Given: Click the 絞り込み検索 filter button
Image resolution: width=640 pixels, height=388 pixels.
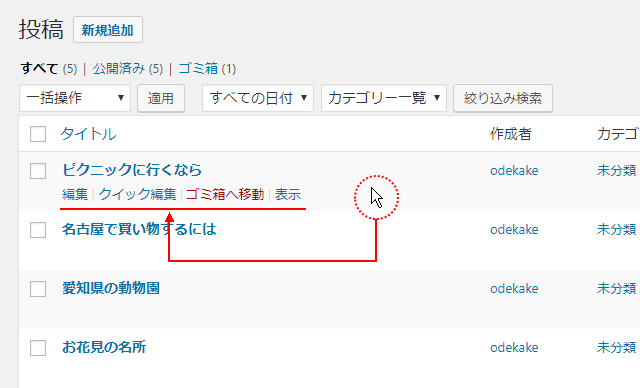Looking at the screenshot, I should (x=503, y=98).
